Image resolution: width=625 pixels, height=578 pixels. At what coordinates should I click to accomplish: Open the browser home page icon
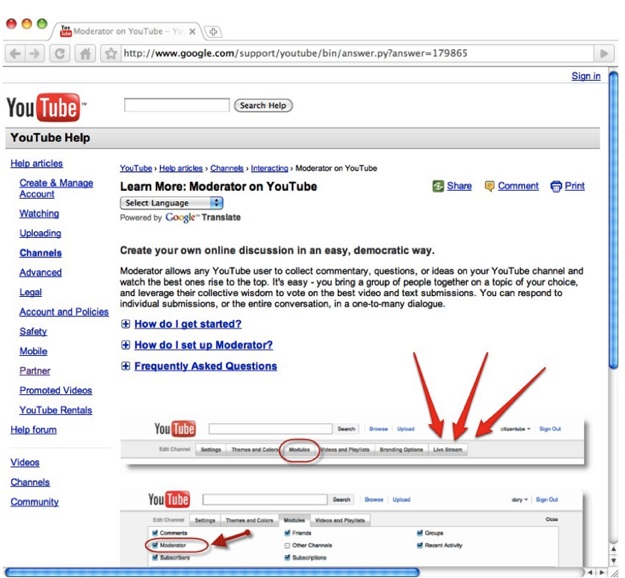pos(85,53)
